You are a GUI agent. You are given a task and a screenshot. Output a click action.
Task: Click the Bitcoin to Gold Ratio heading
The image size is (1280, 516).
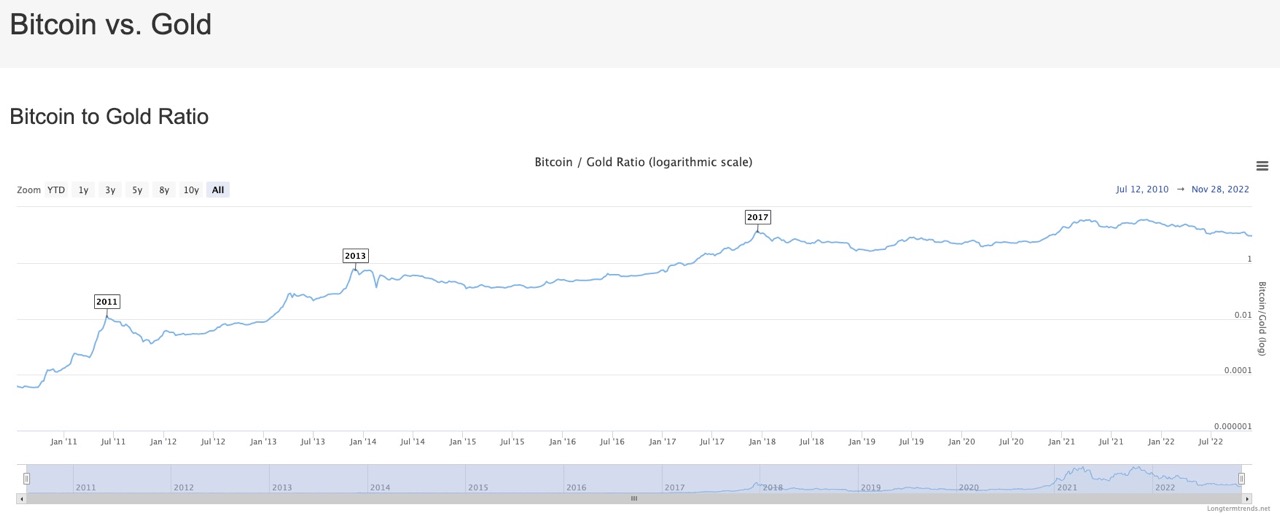point(109,116)
